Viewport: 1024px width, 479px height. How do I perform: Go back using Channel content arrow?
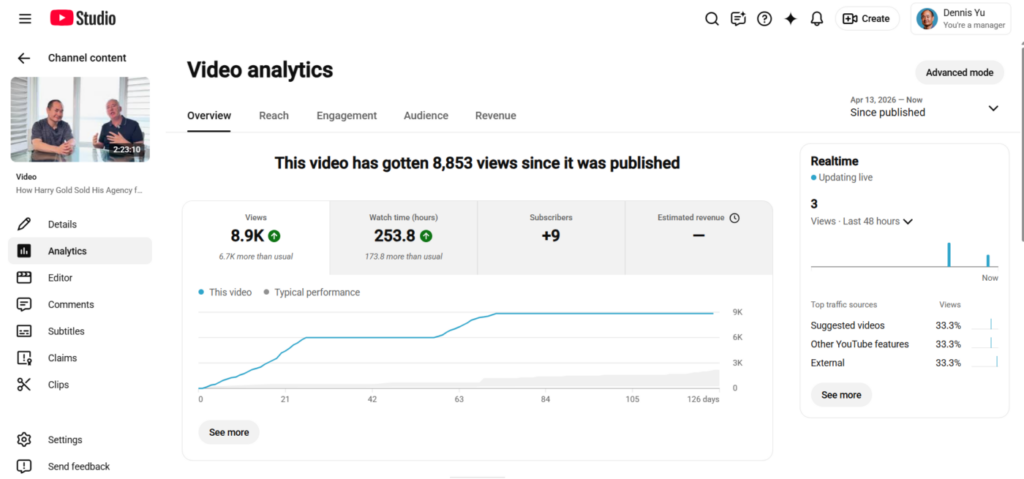coord(24,58)
